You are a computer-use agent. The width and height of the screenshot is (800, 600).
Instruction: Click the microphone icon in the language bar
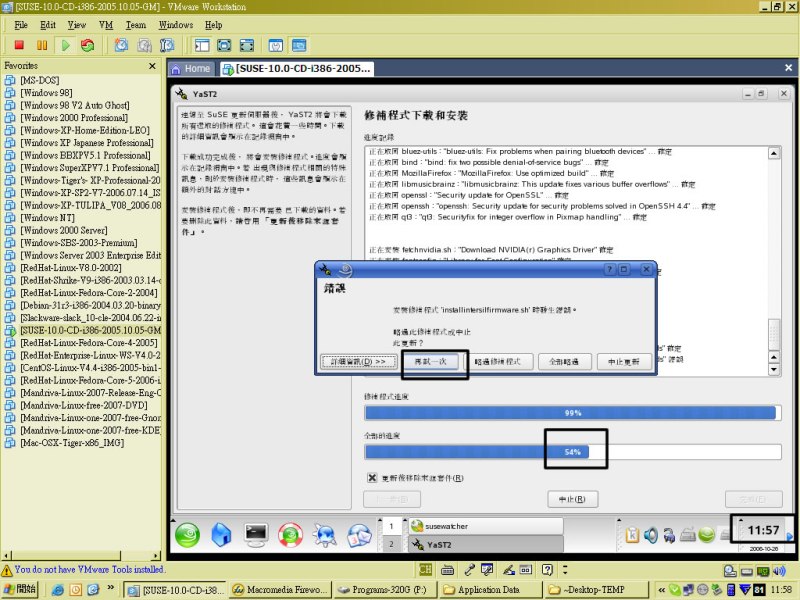coord(469,569)
